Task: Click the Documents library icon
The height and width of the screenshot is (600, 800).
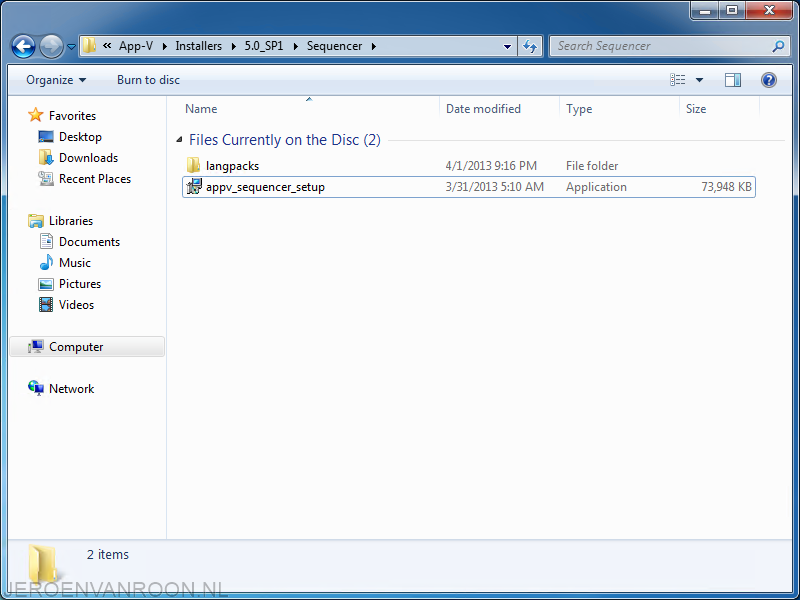Action: point(46,241)
